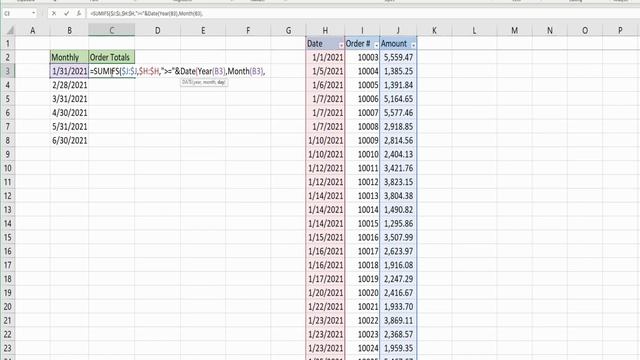The image size is (640, 360).
Task: Select column N header
Action: pyautogui.click(x=550, y=30)
